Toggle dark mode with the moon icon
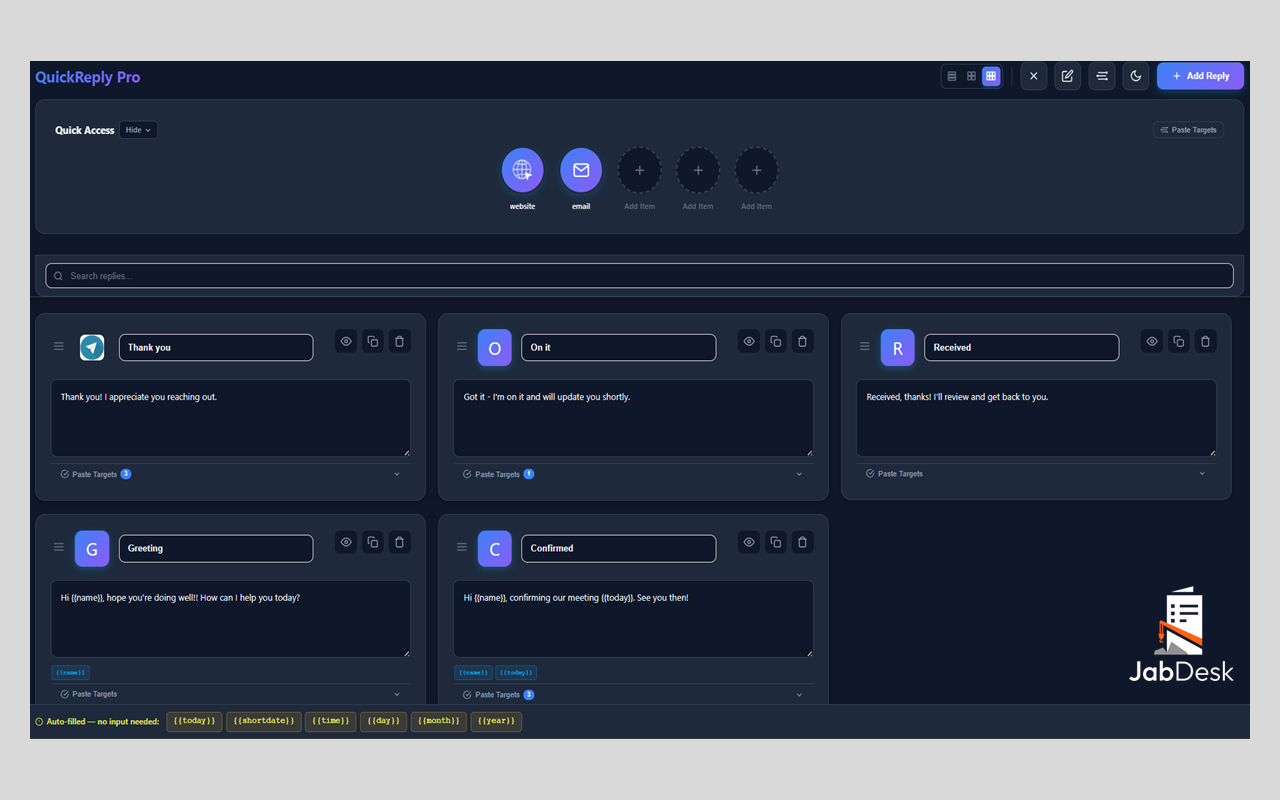Viewport: 1280px width, 800px height. tap(1135, 76)
